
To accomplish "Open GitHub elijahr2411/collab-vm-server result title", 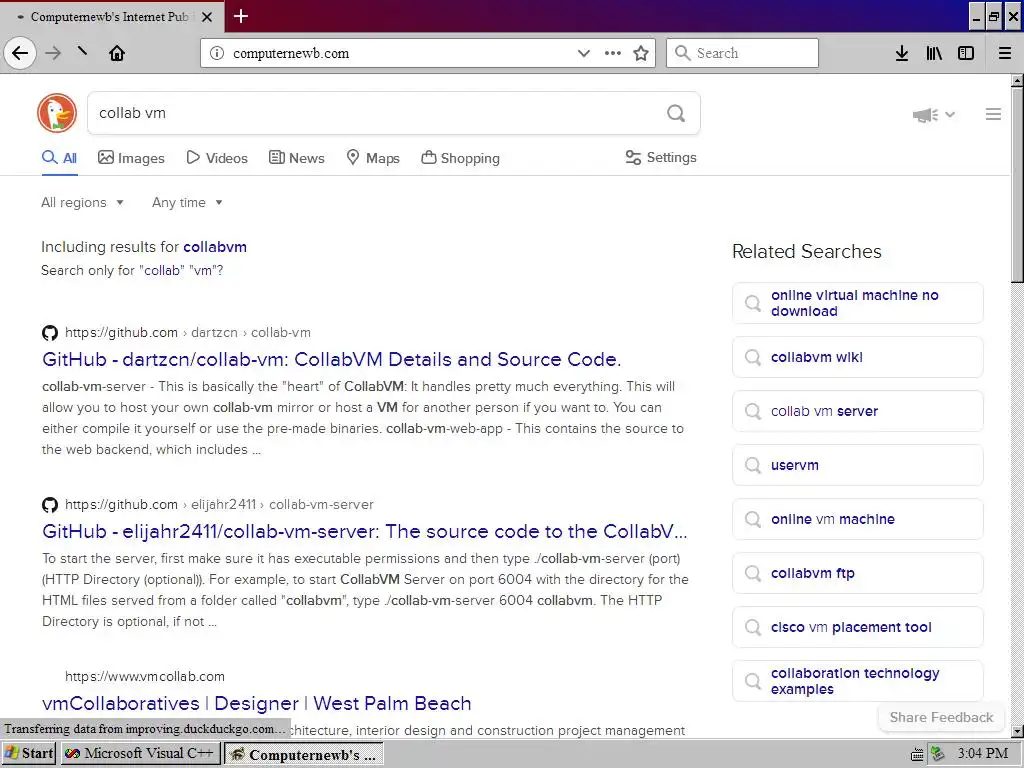I will pyautogui.click(x=364, y=531).
